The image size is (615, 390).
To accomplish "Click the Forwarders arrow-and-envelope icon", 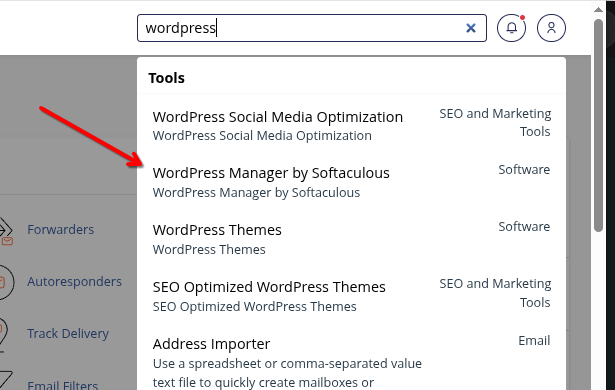I will [6, 231].
